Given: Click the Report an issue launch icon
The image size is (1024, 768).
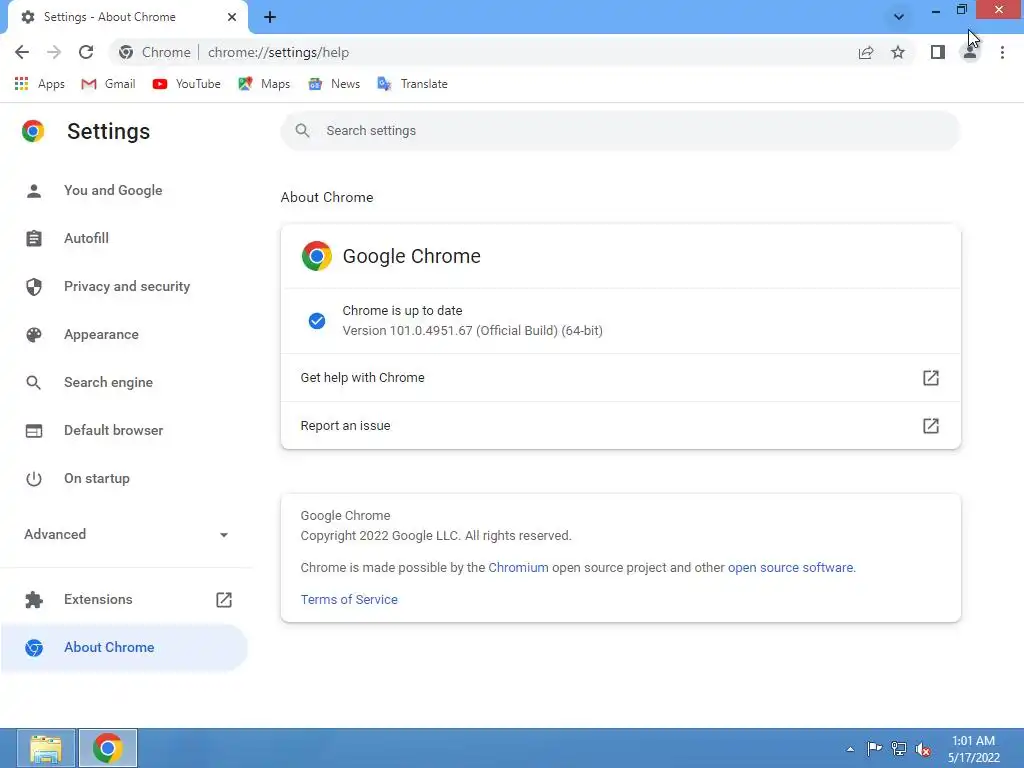Looking at the screenshot, I should pyautogui.click(x=931, y=426).
